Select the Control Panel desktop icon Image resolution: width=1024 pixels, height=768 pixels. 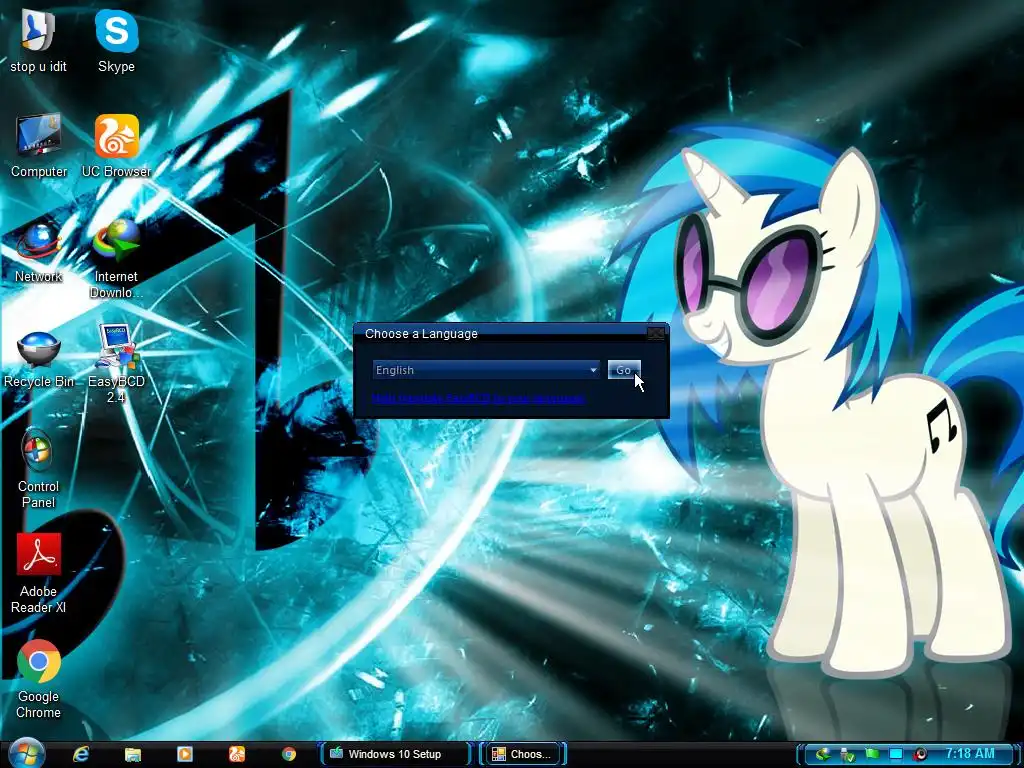click(38, 469)
